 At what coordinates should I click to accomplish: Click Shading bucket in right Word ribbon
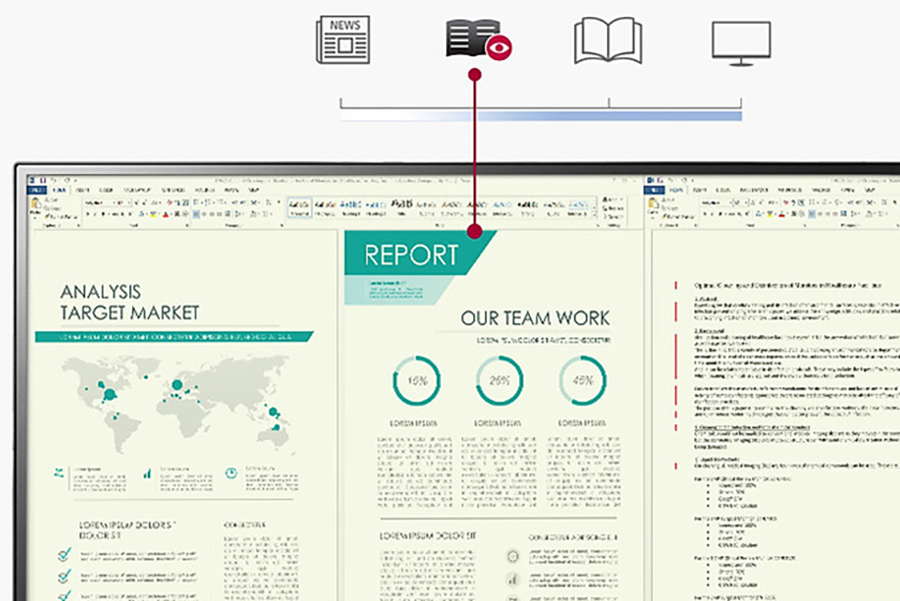(869, 214)
